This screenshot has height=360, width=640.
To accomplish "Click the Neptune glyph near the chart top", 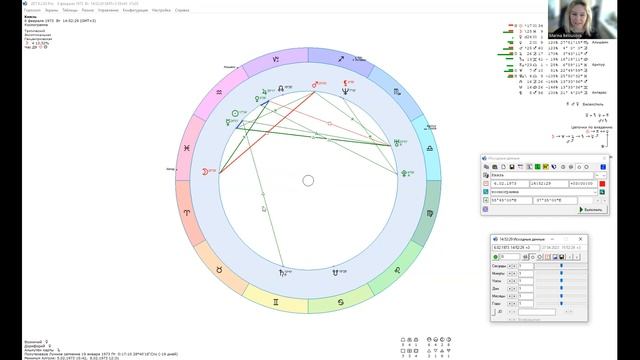I will tap(345, 91).
